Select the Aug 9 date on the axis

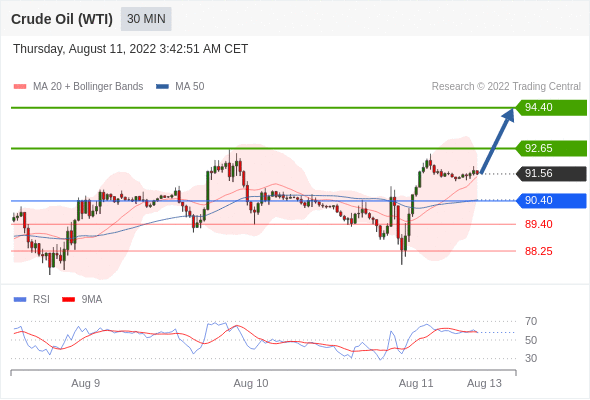point(85,383)
